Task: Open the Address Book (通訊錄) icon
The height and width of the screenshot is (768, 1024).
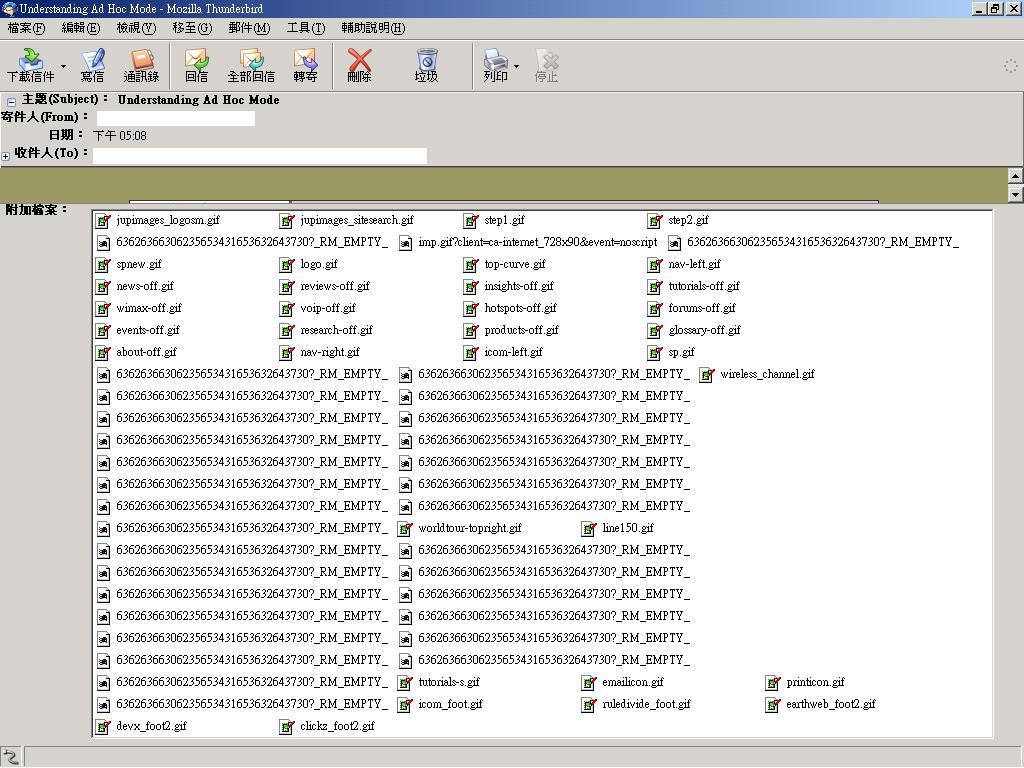Action: click(141, 61)
